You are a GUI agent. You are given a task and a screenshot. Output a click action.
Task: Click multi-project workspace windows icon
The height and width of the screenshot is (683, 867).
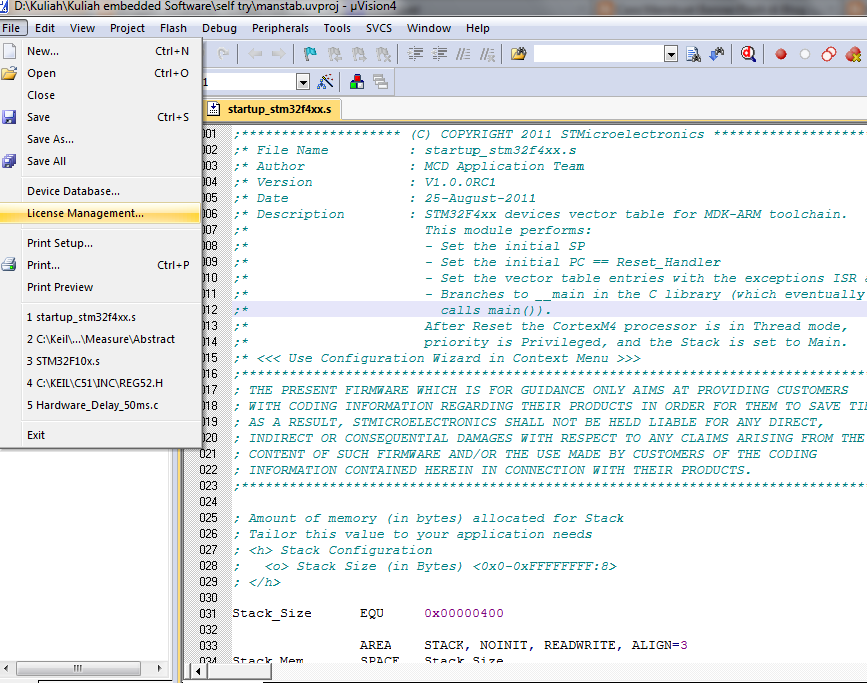pyautogui.click(x=380, y=82)
